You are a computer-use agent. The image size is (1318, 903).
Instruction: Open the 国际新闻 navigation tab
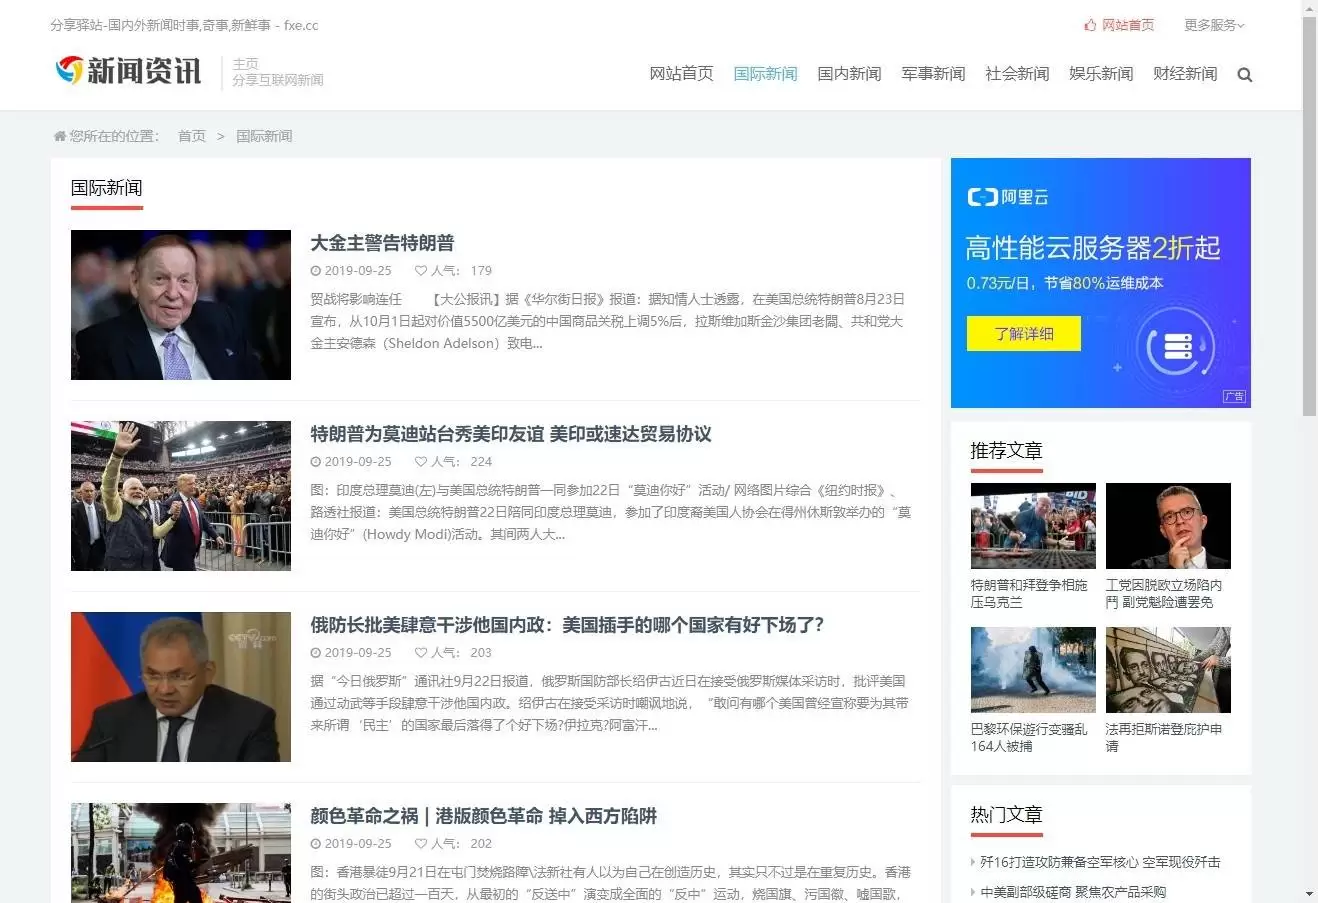pos(765,74)
